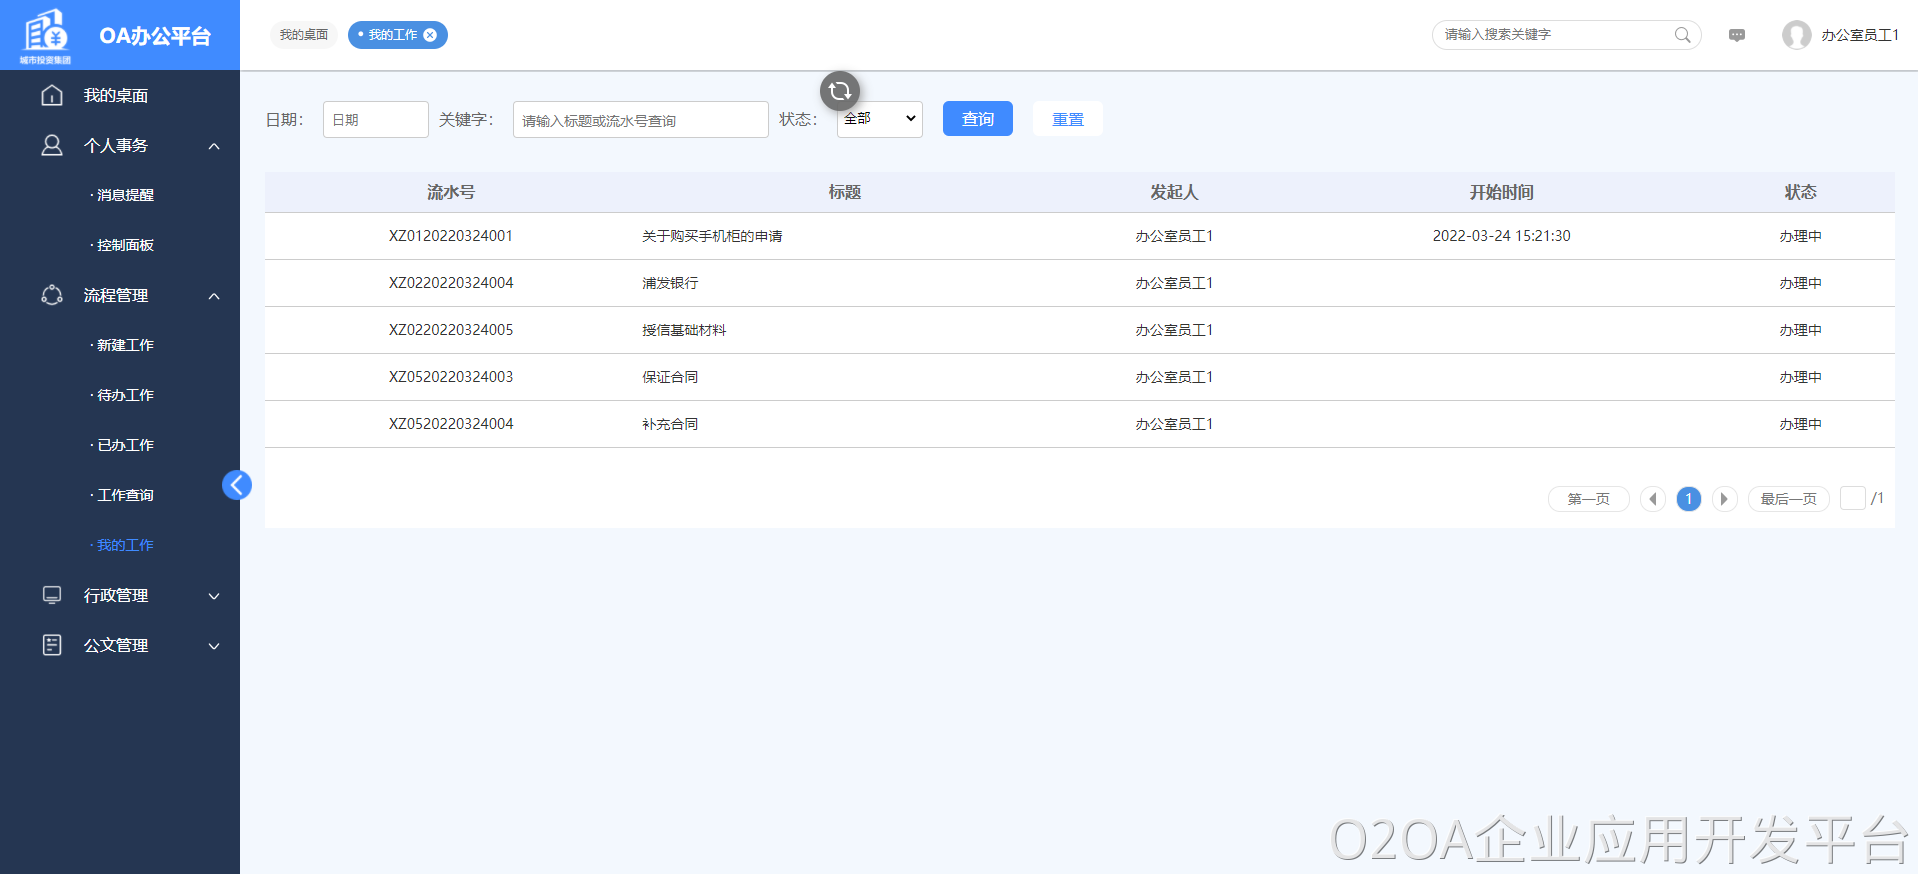This screenshot has height=874, width=1918.
Task: Collapse sidebar with blue arrow button
Action: (x=237, y=485)
